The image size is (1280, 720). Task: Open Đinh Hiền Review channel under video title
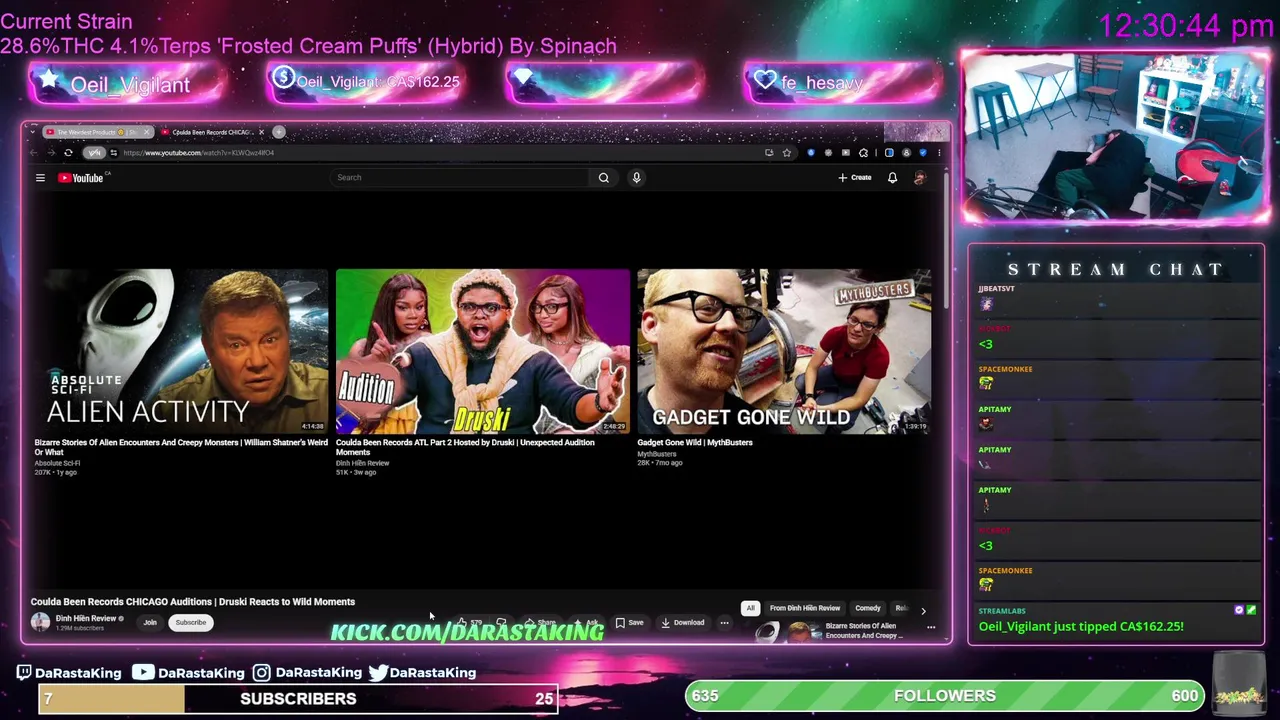click(86, 619)
